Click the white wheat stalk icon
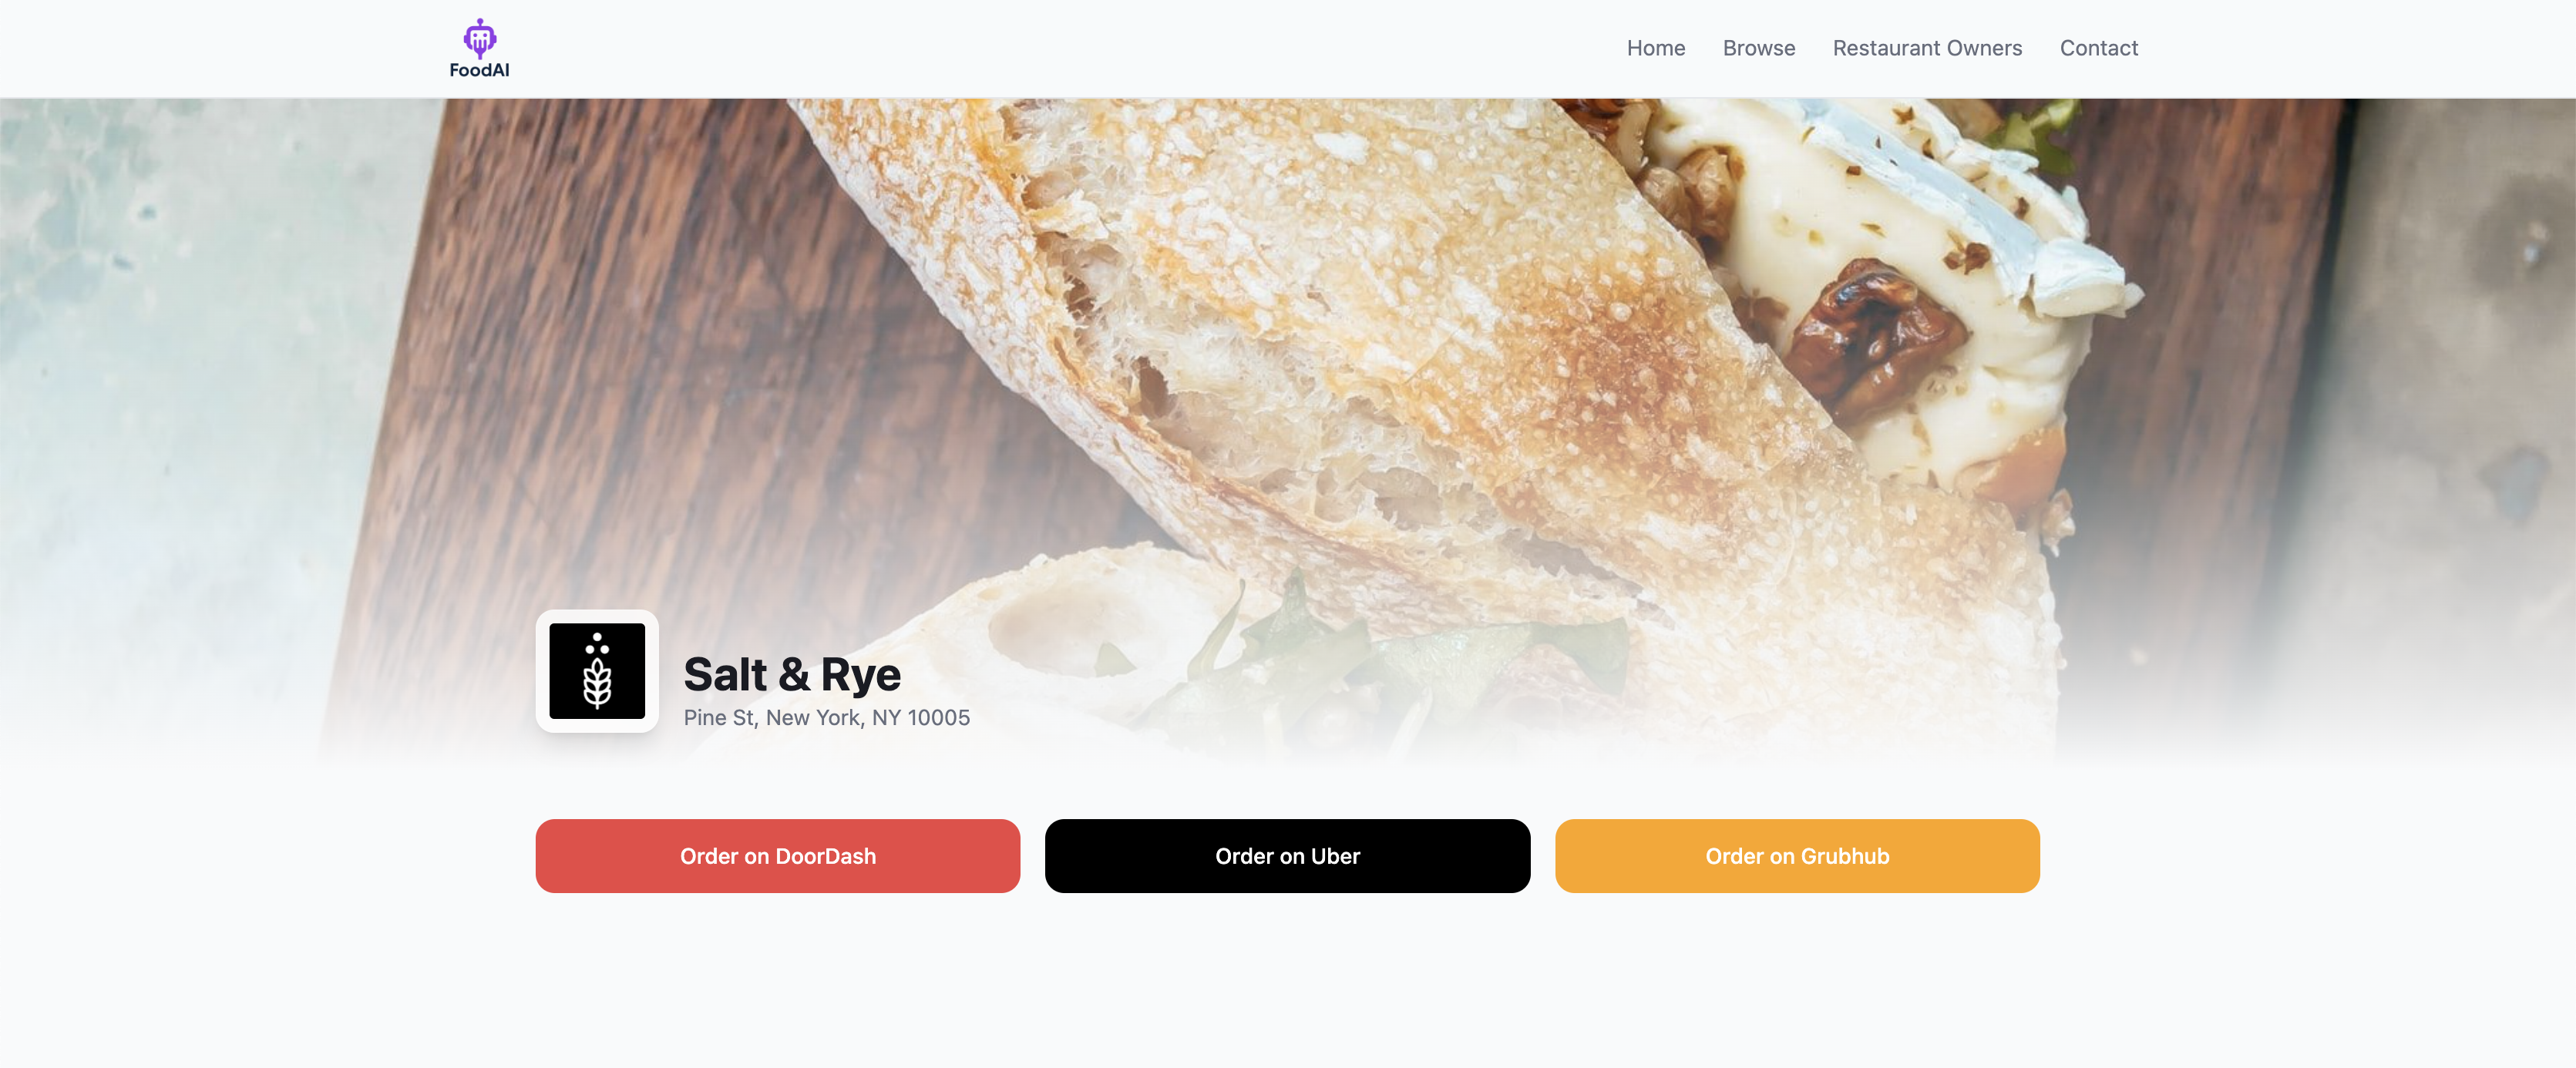This screenshot has width=2576, height=1068. [597, 683]
